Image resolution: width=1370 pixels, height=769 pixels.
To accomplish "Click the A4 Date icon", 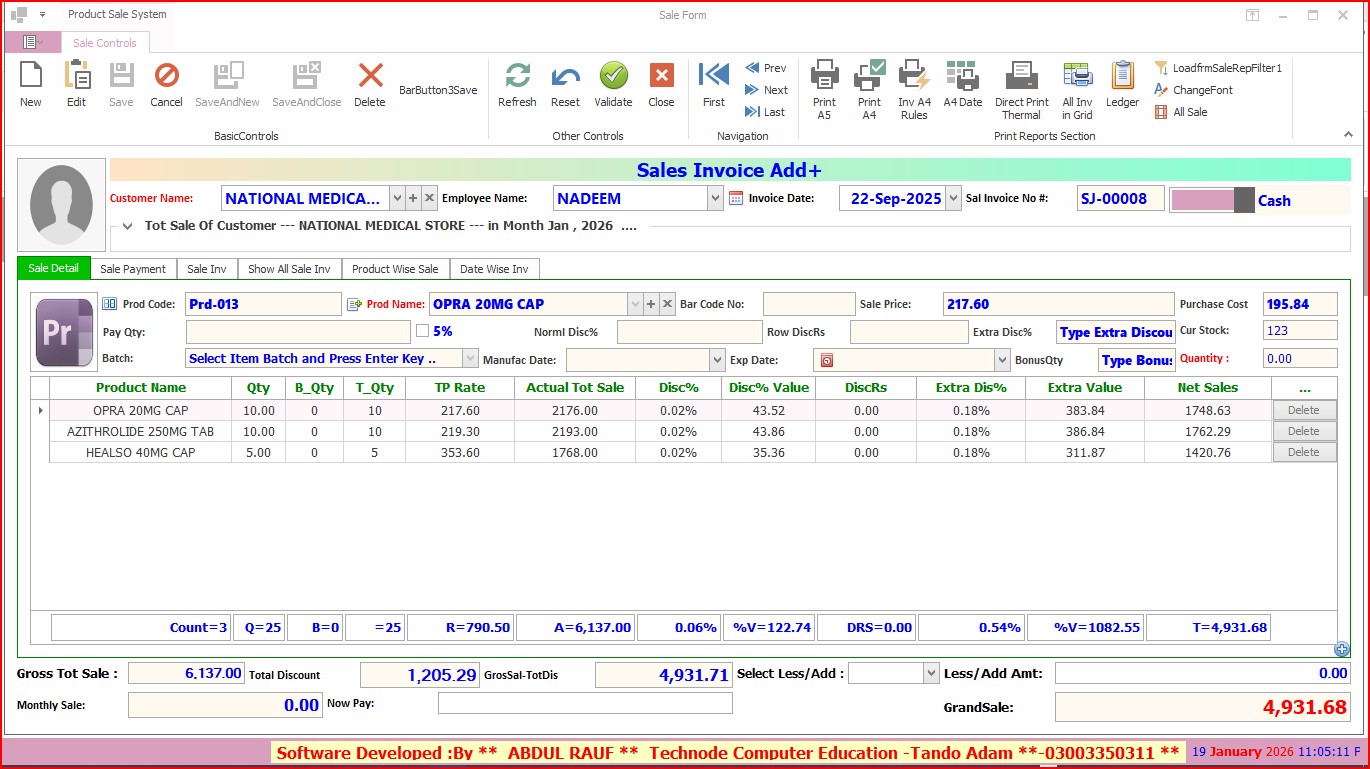I will pyautogui.click(x=962, y=76).
